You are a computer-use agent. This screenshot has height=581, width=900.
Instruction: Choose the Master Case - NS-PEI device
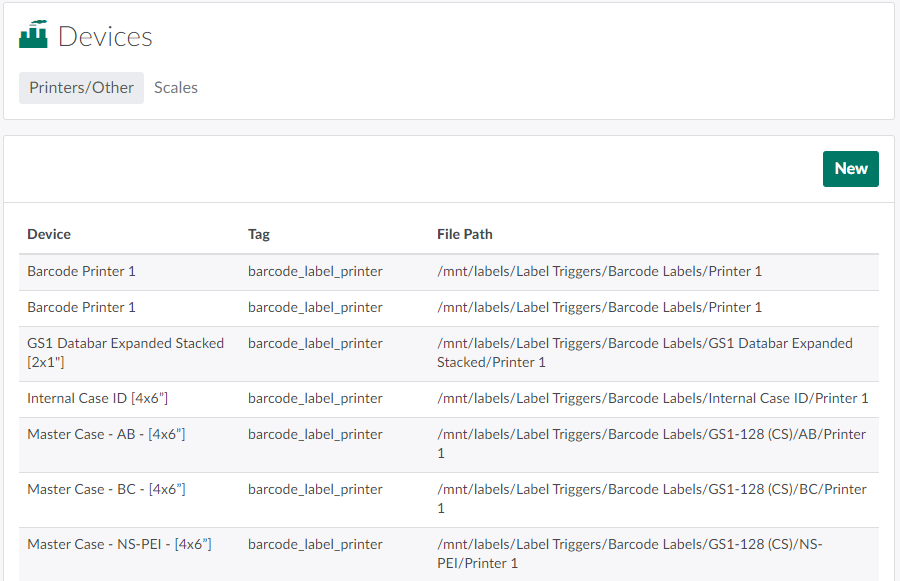click(119, 544)
